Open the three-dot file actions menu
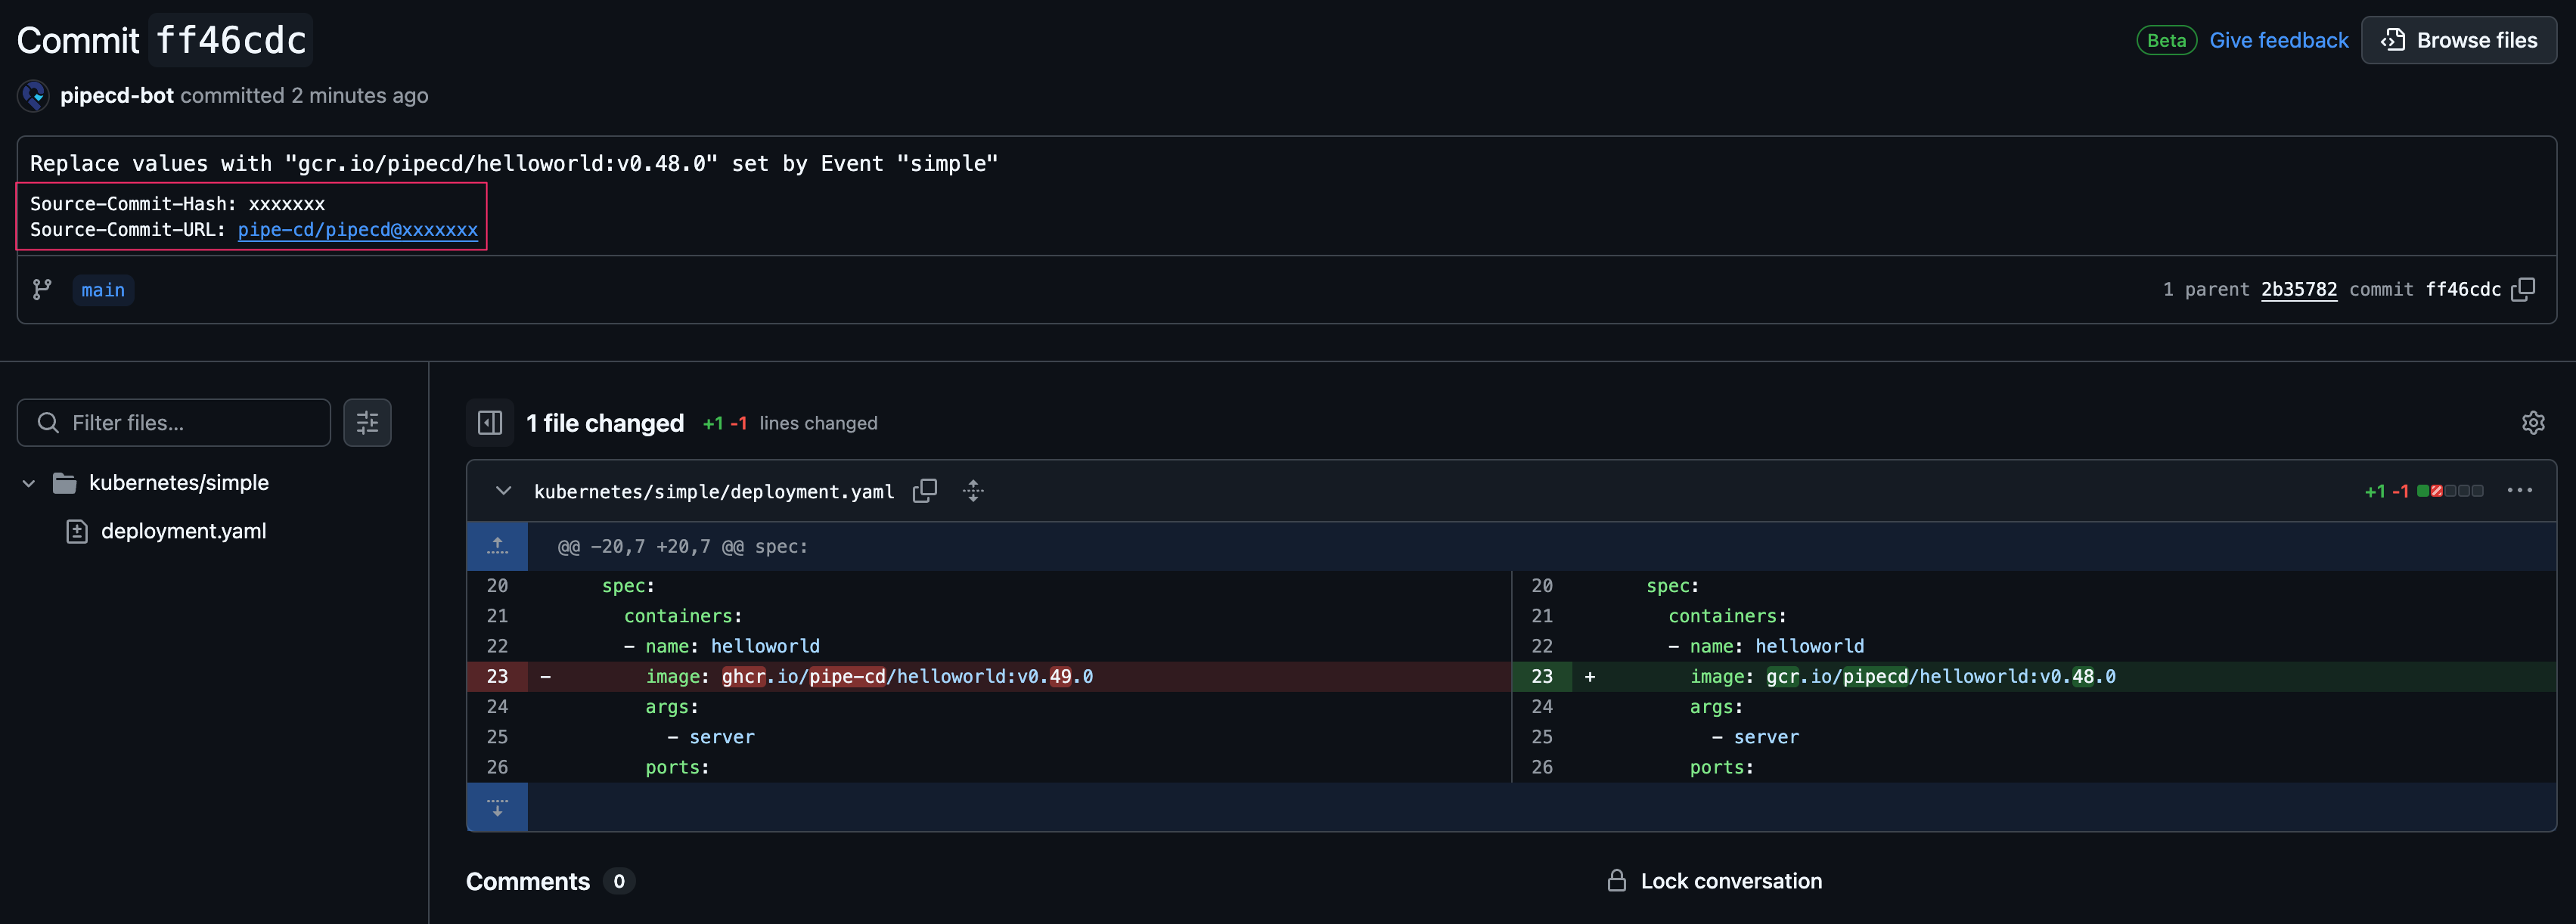The width and height of the screenshot is (2576, 924). coord(2519,490)
